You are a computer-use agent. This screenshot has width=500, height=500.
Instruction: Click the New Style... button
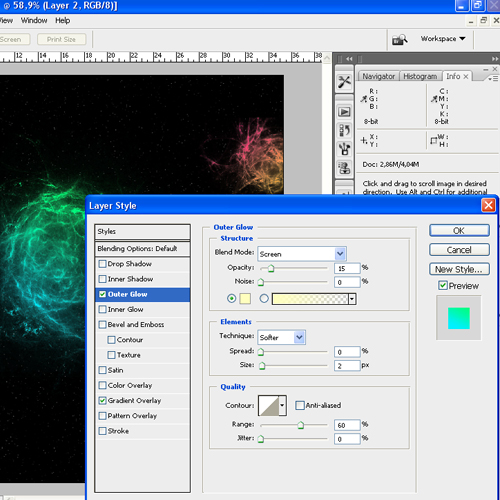459,269
